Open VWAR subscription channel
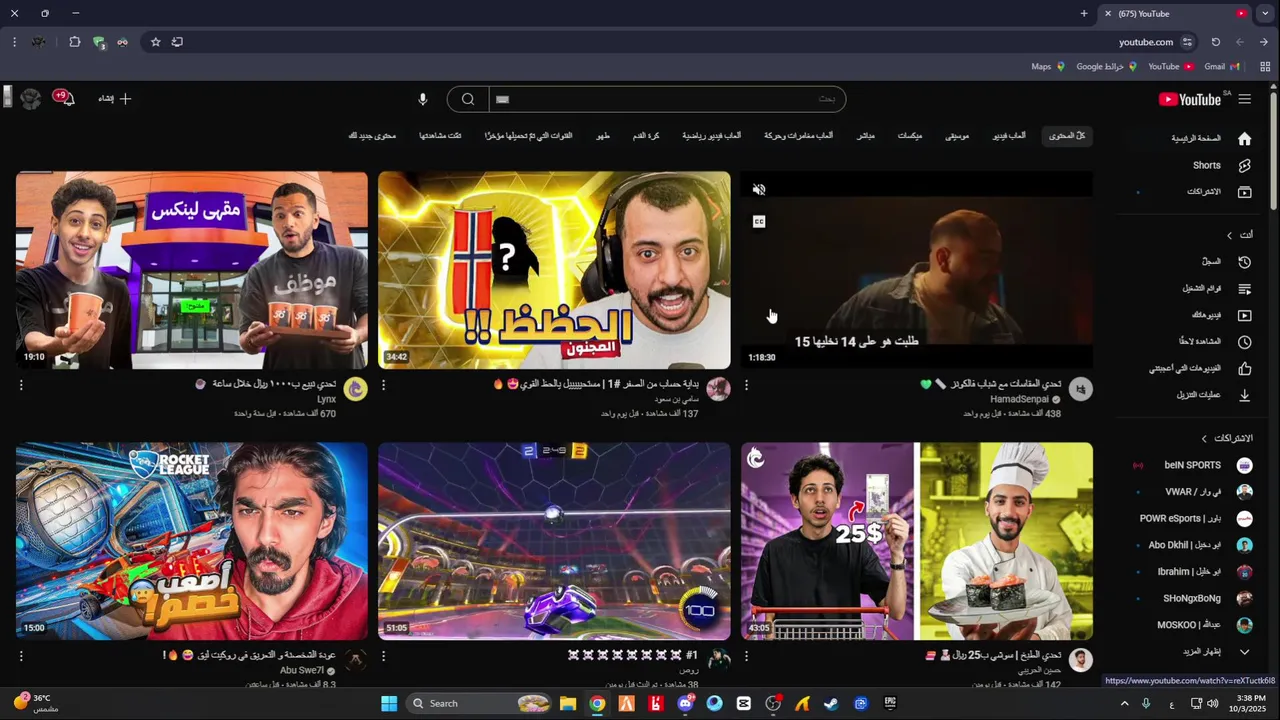 1193,492
